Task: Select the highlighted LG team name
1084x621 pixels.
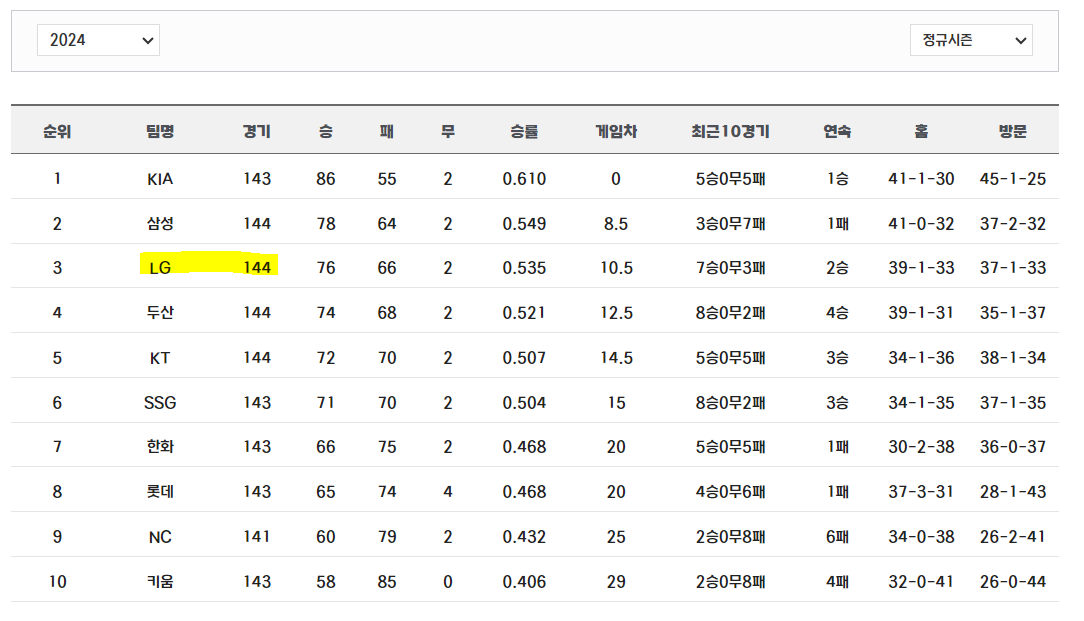Action: tap(160, 268)
